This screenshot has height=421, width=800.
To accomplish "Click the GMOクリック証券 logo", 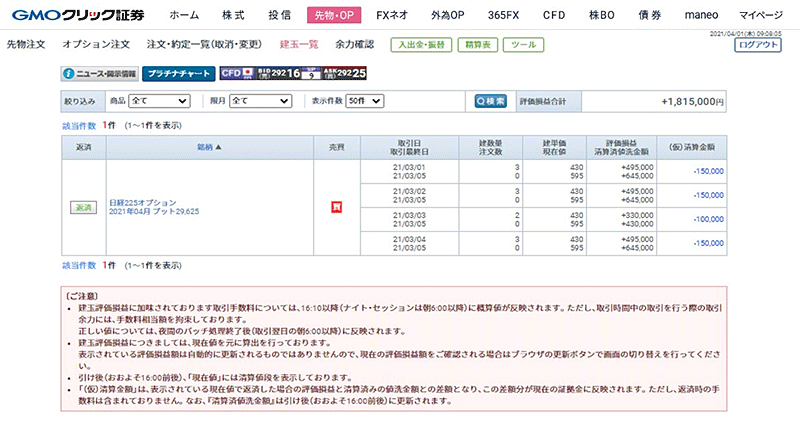I will [75, 15].
